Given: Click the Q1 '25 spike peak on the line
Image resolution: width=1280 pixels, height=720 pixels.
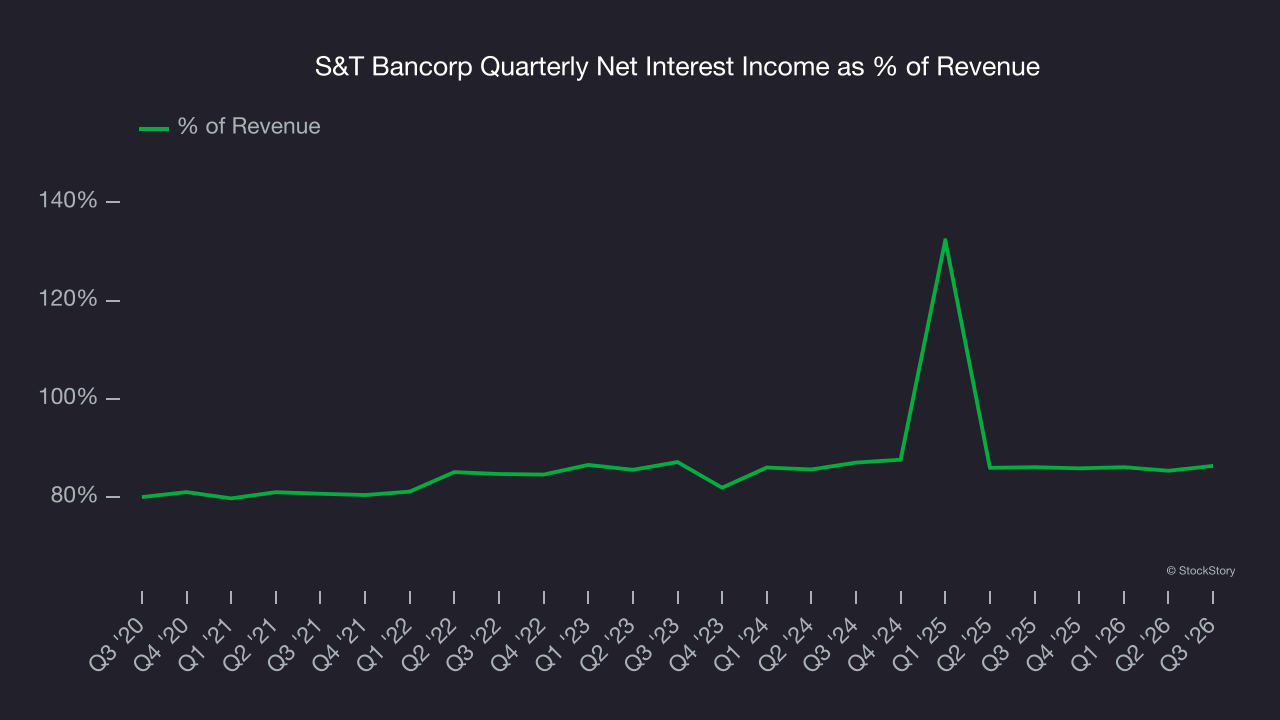Looking at the screenshot, I should tap(945, 239).
